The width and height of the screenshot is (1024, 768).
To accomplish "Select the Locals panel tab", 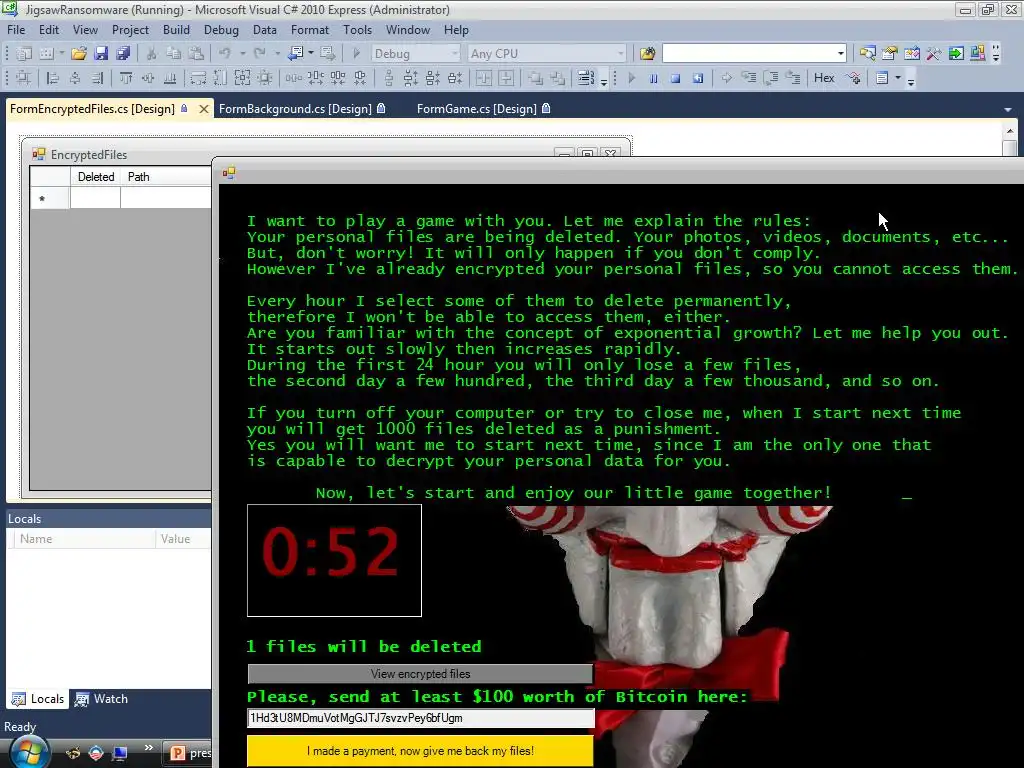I will pos(39,699).
